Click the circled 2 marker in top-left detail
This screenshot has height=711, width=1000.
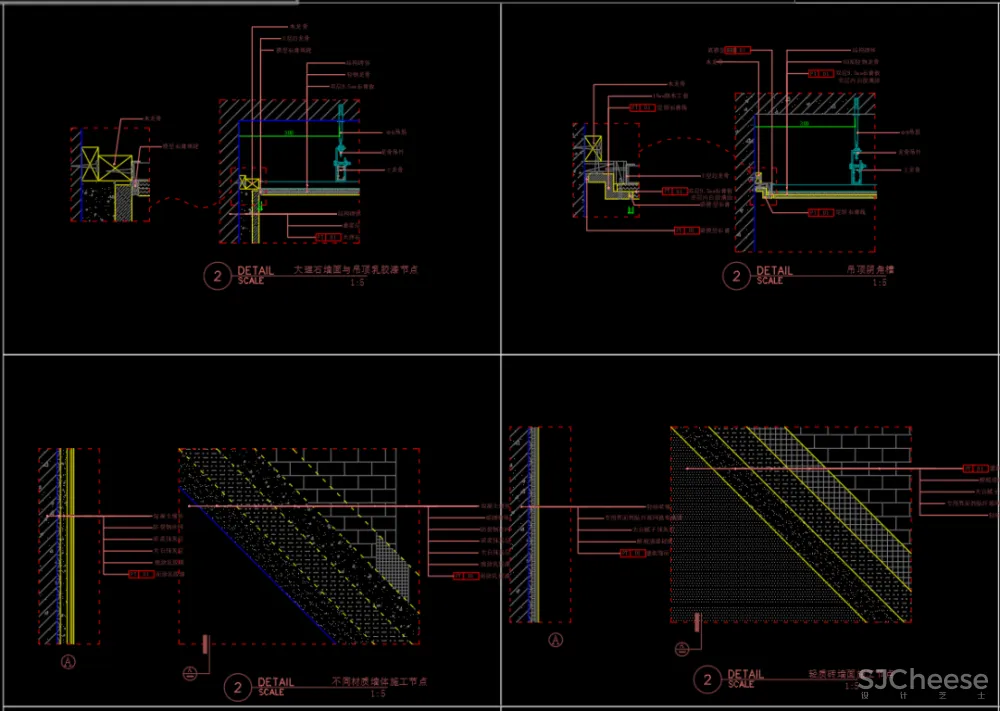tap(217, 276)
